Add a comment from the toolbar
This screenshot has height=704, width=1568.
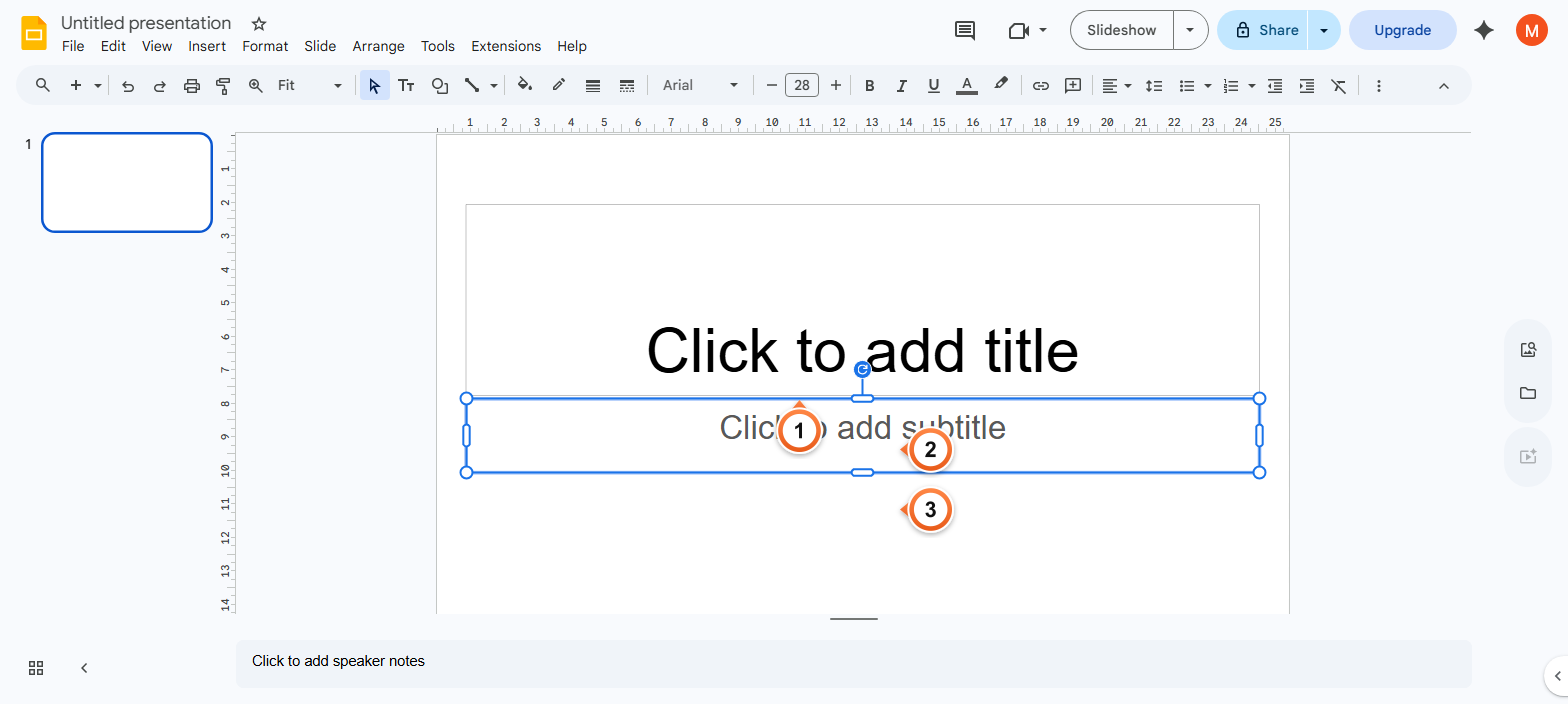[1073, 86]
